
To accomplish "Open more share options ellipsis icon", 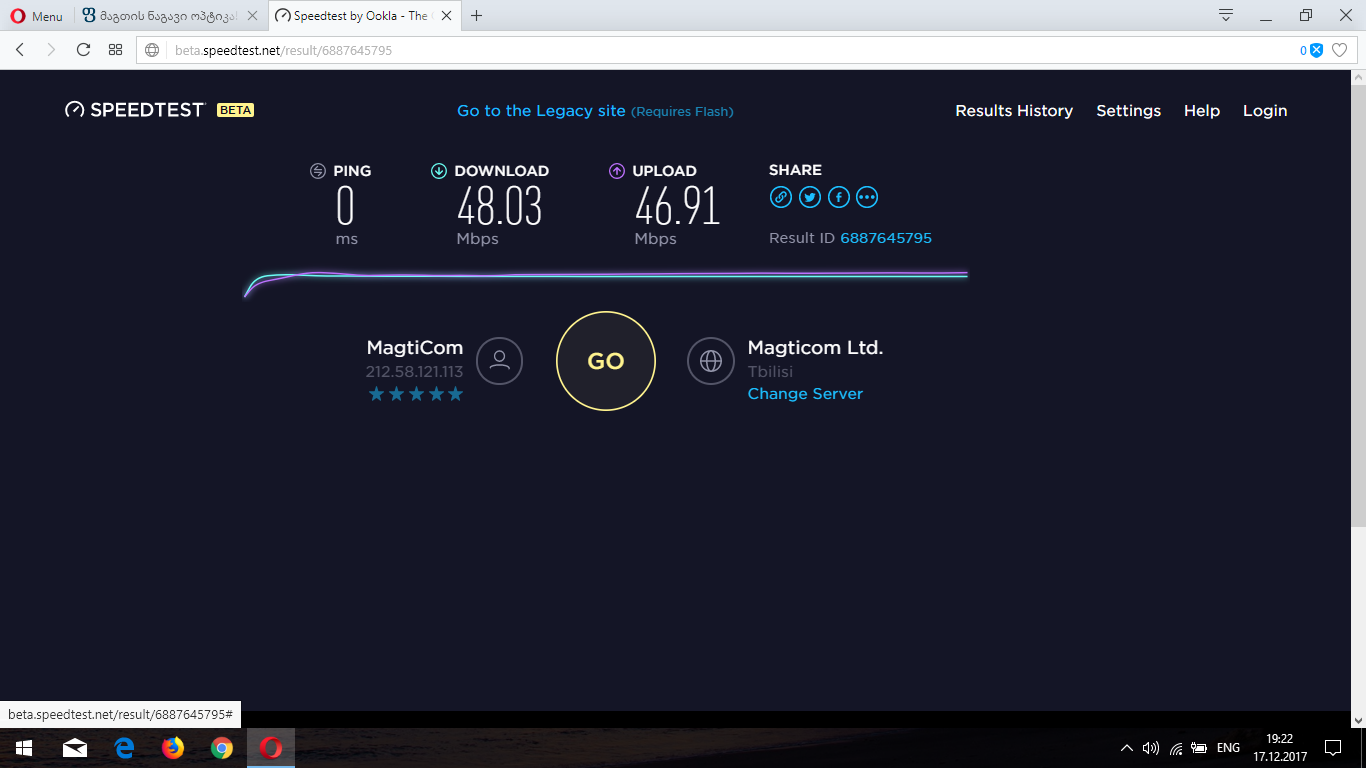I will 867,197.
